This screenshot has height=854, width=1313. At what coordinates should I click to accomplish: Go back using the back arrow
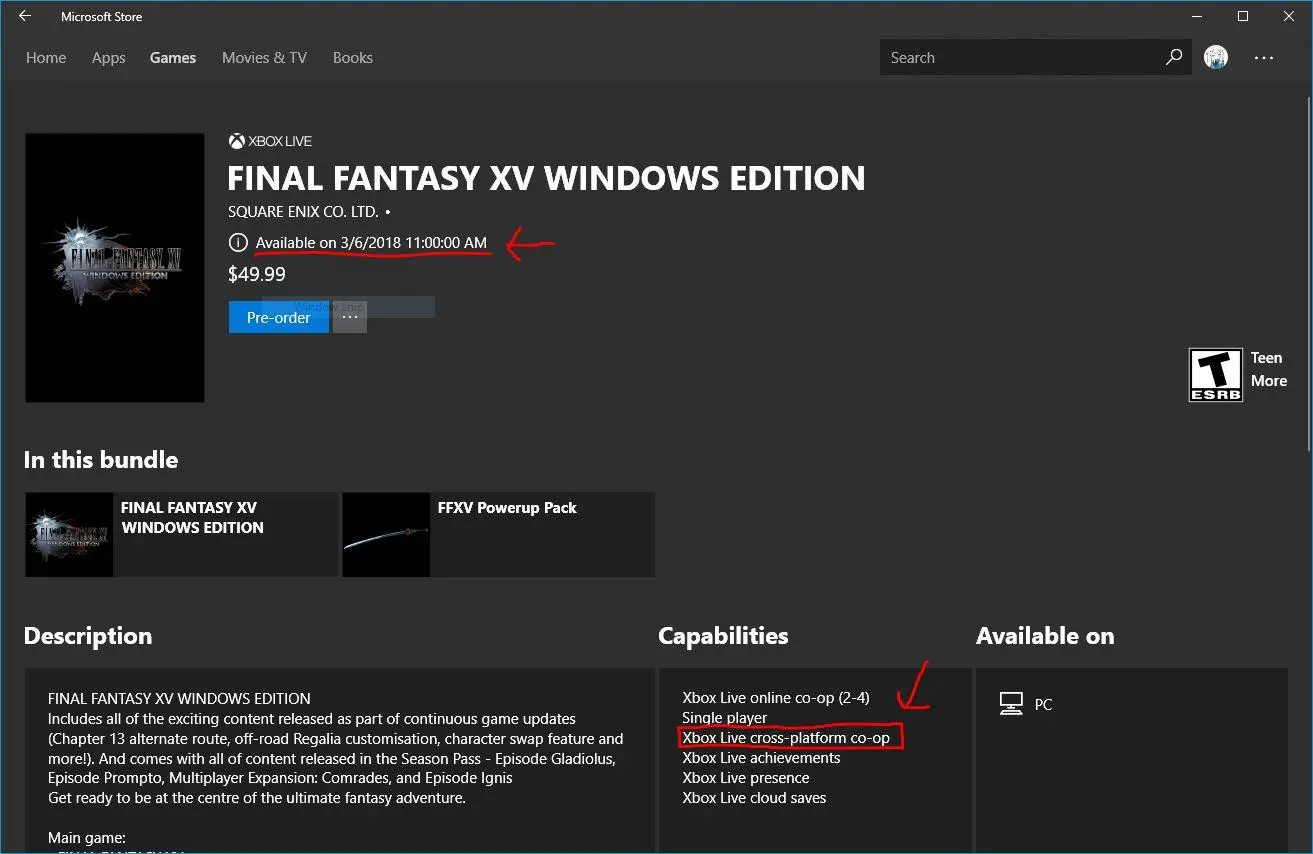pos(25,16)
